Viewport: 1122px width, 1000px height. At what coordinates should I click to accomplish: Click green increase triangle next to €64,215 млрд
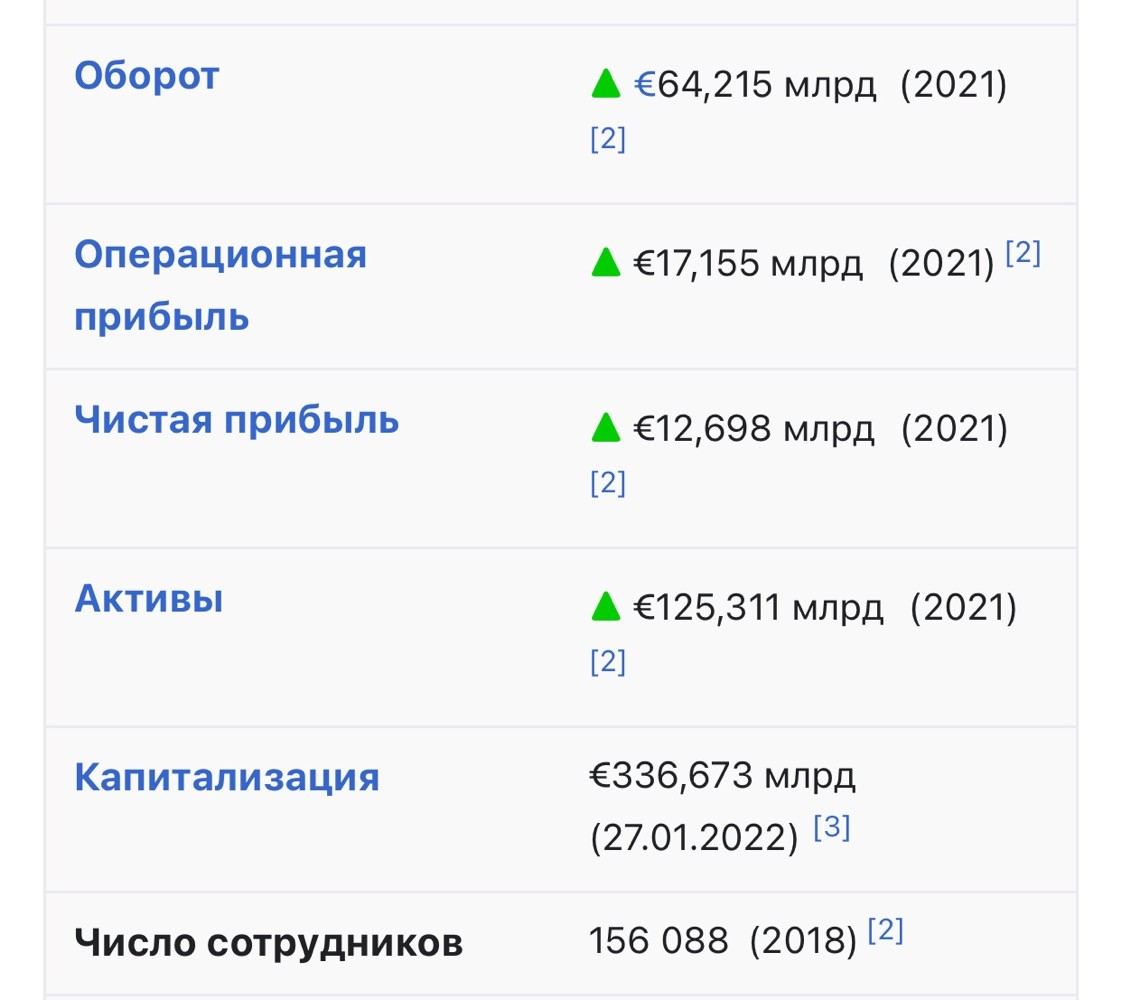tap(605, 84)
